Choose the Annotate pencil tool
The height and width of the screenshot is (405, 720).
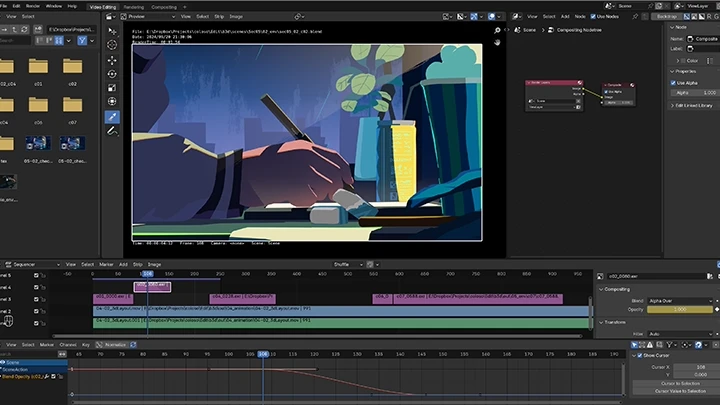(113, 131)
